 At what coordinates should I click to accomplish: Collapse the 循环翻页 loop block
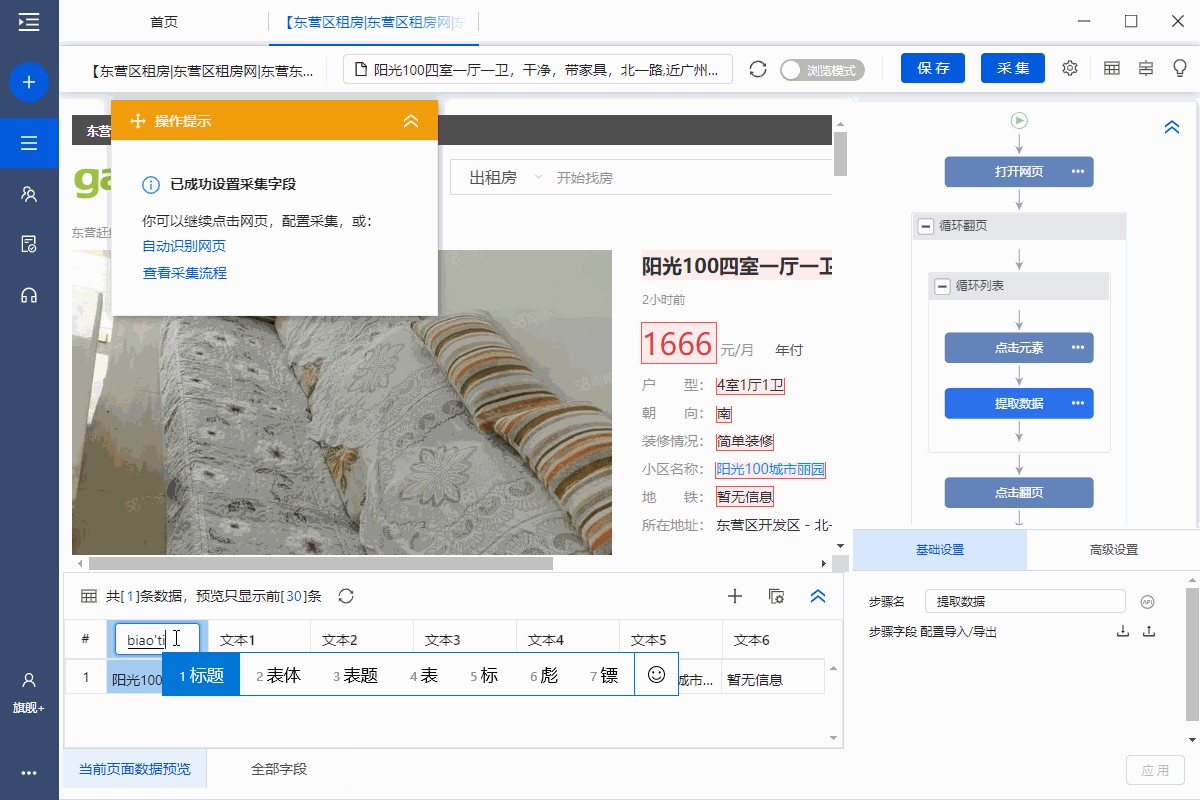(x=925, y=227)
